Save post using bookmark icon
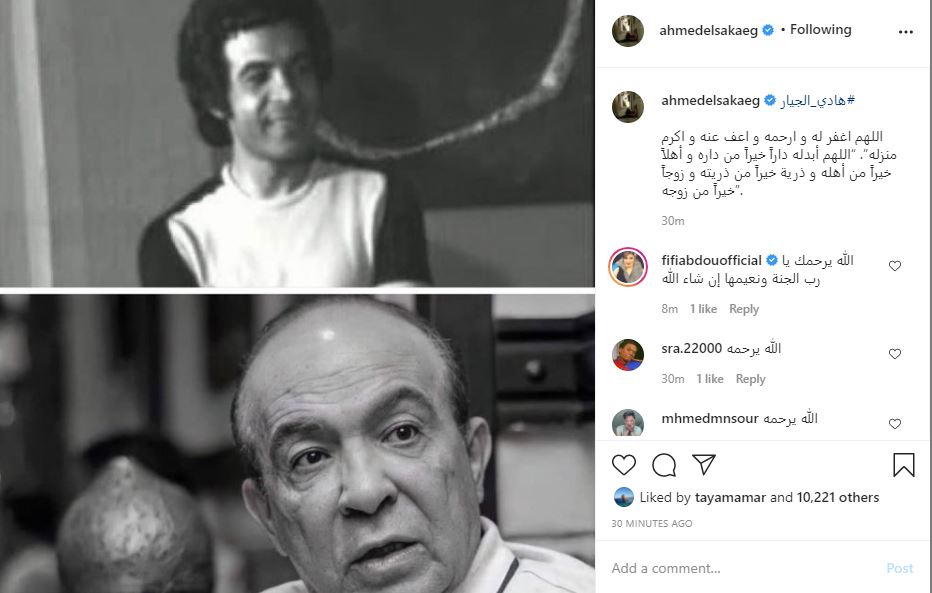This screenshot has height=593, width=932. (903, 465)
